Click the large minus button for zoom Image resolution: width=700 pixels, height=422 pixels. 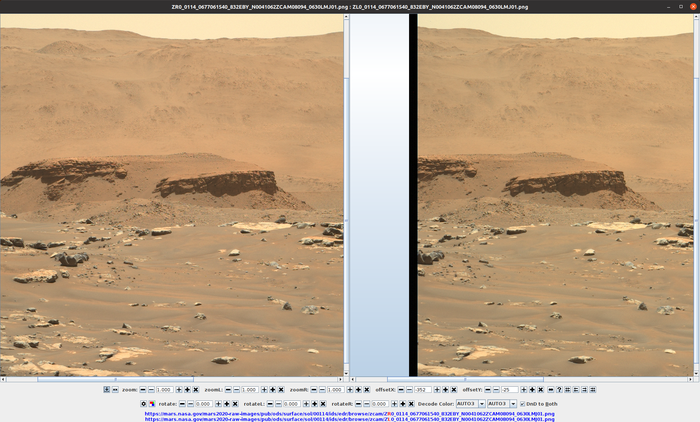coord(143,390)
